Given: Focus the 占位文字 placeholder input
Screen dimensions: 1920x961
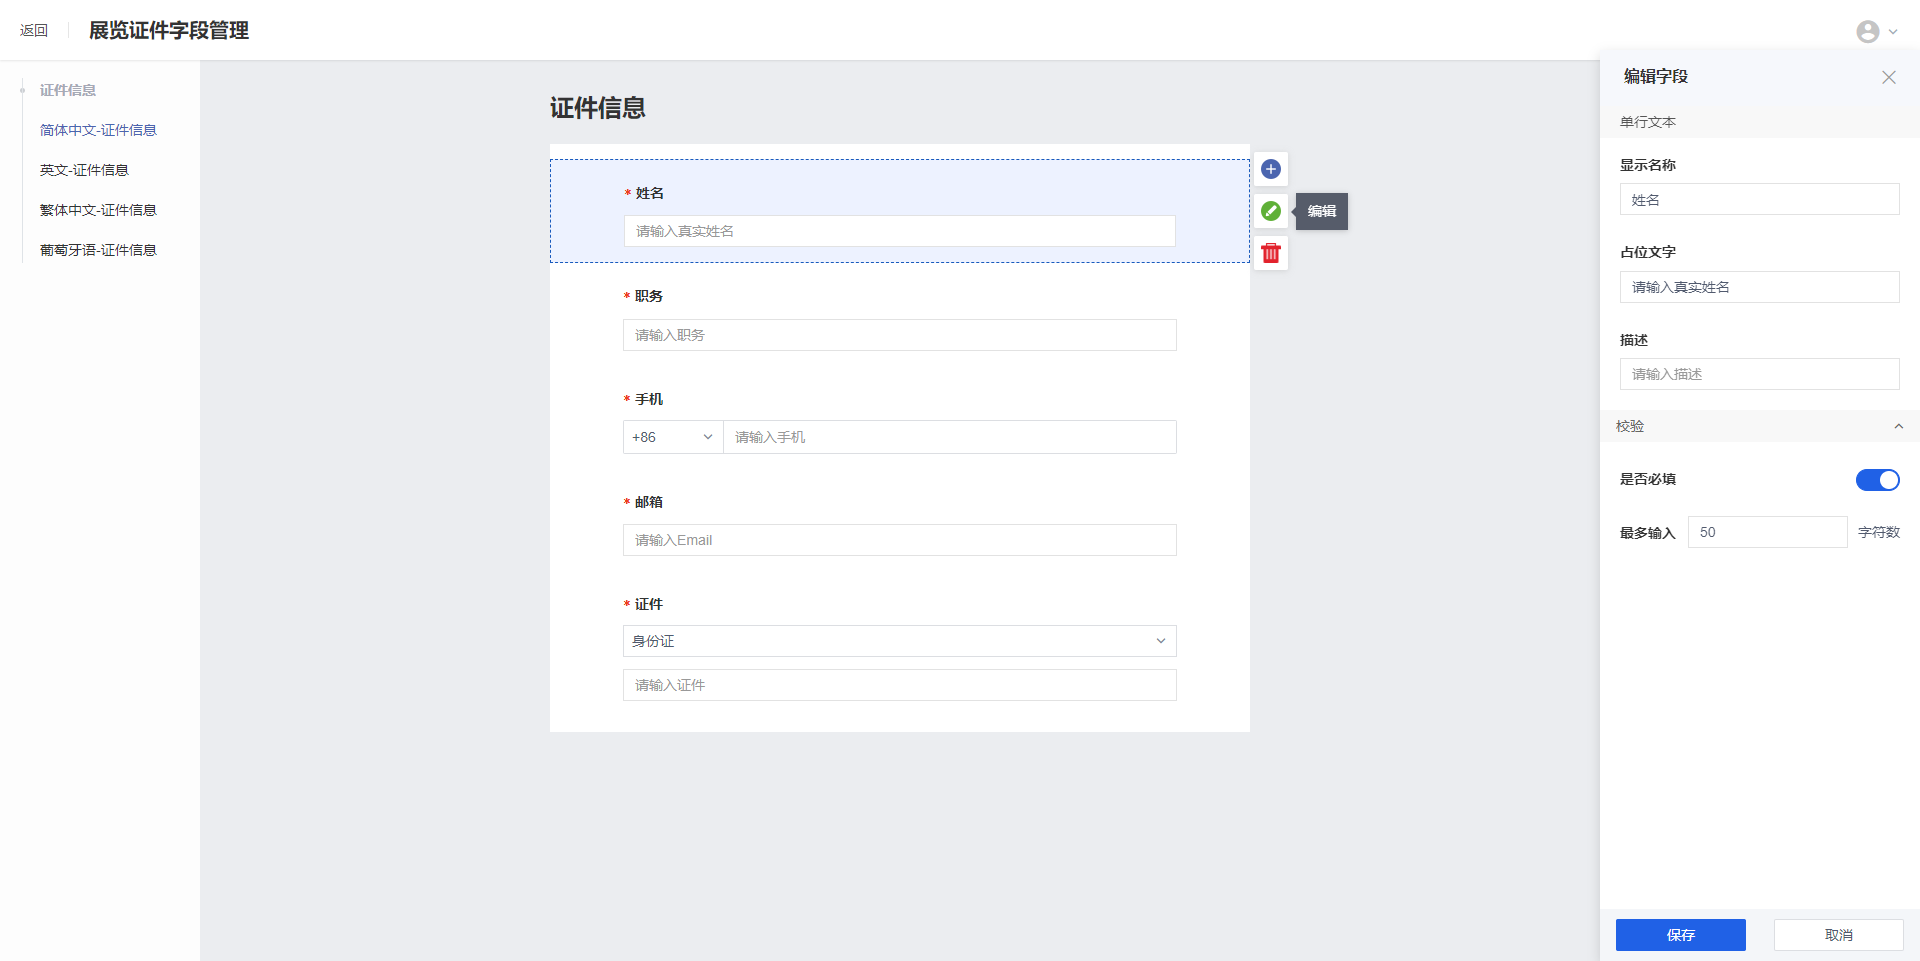Looking at the screenshot, I should coord(1759,287).
